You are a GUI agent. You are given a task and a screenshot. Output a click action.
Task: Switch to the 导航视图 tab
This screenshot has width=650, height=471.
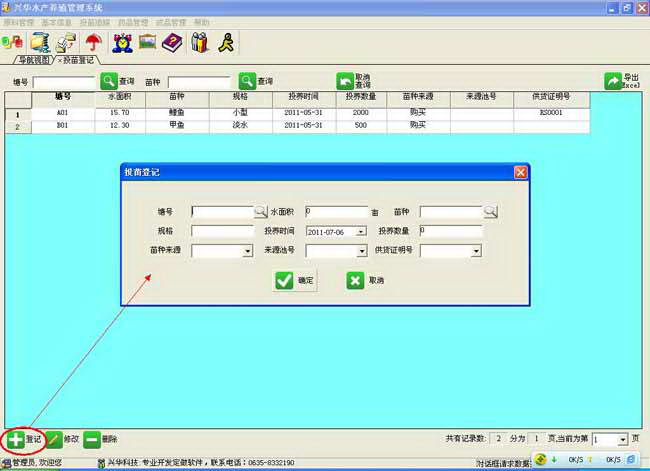[34, 60]
